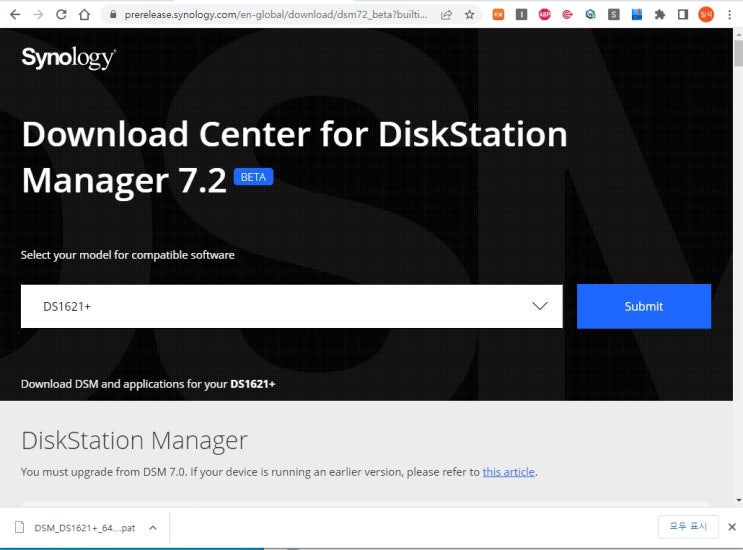743x550 pixels.
Task: Open the green hexagon extension icon
Action: (590, 15)
